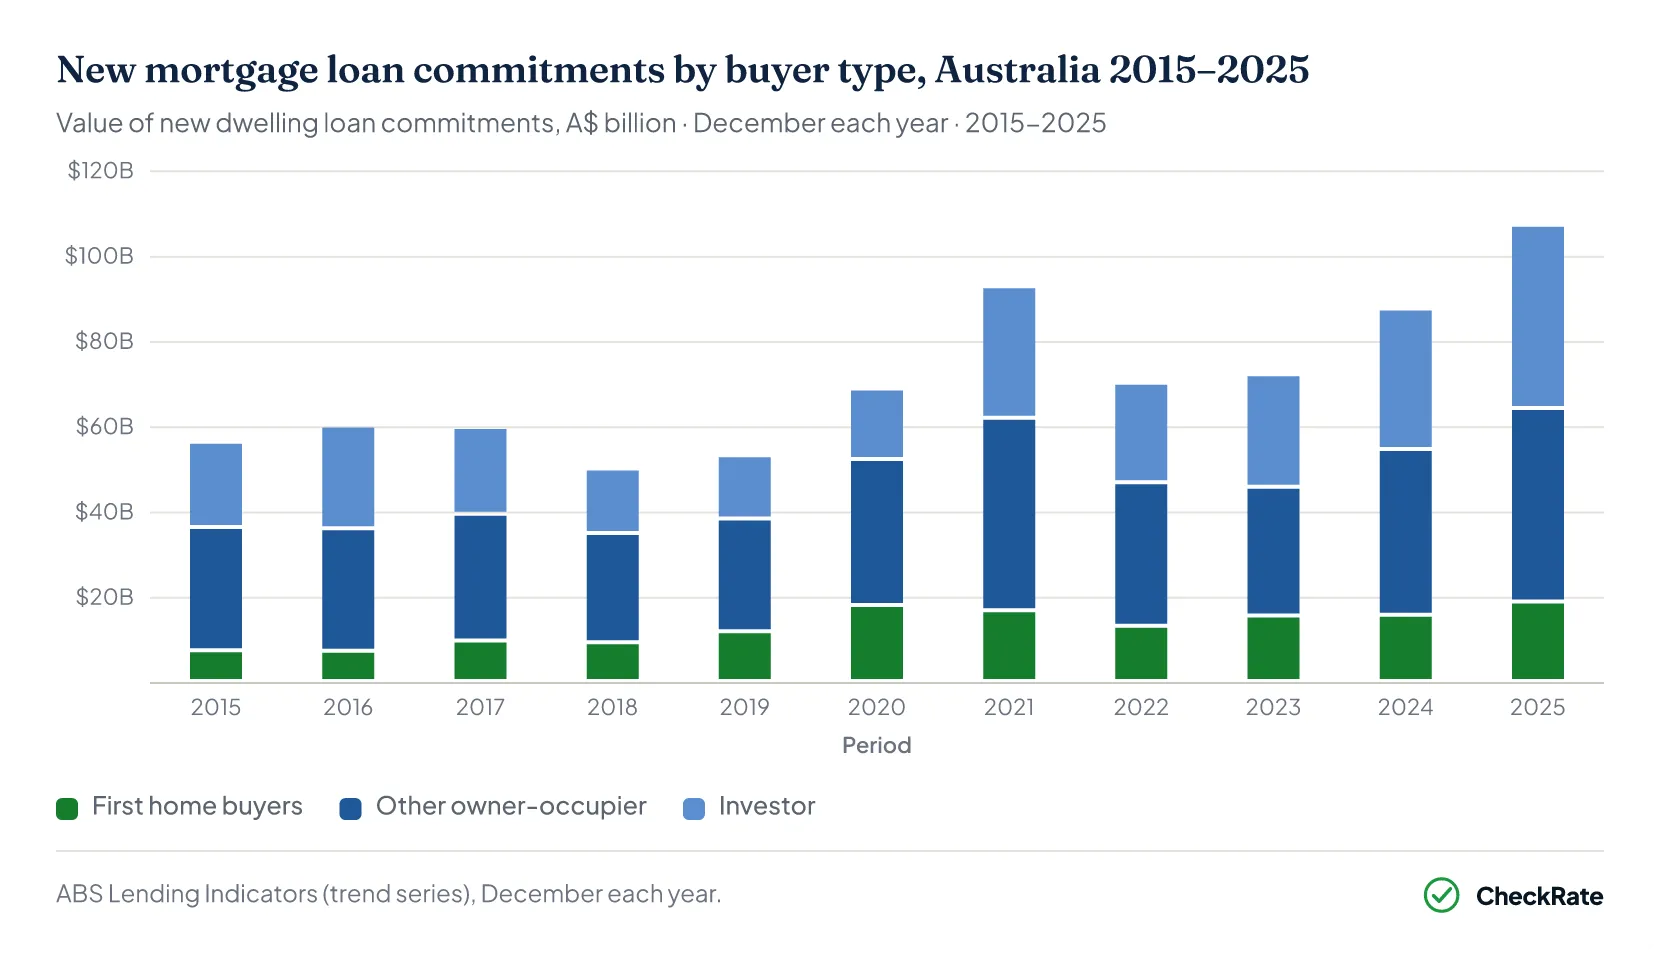This screenshot has width=1660, height=955.
Task: Click the 2017 Other owner-occupier bar segment
Action: coord(480,577)
